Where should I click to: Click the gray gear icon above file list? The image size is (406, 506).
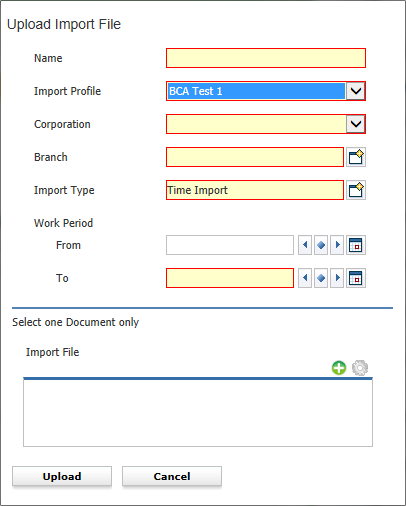(360, 368)
